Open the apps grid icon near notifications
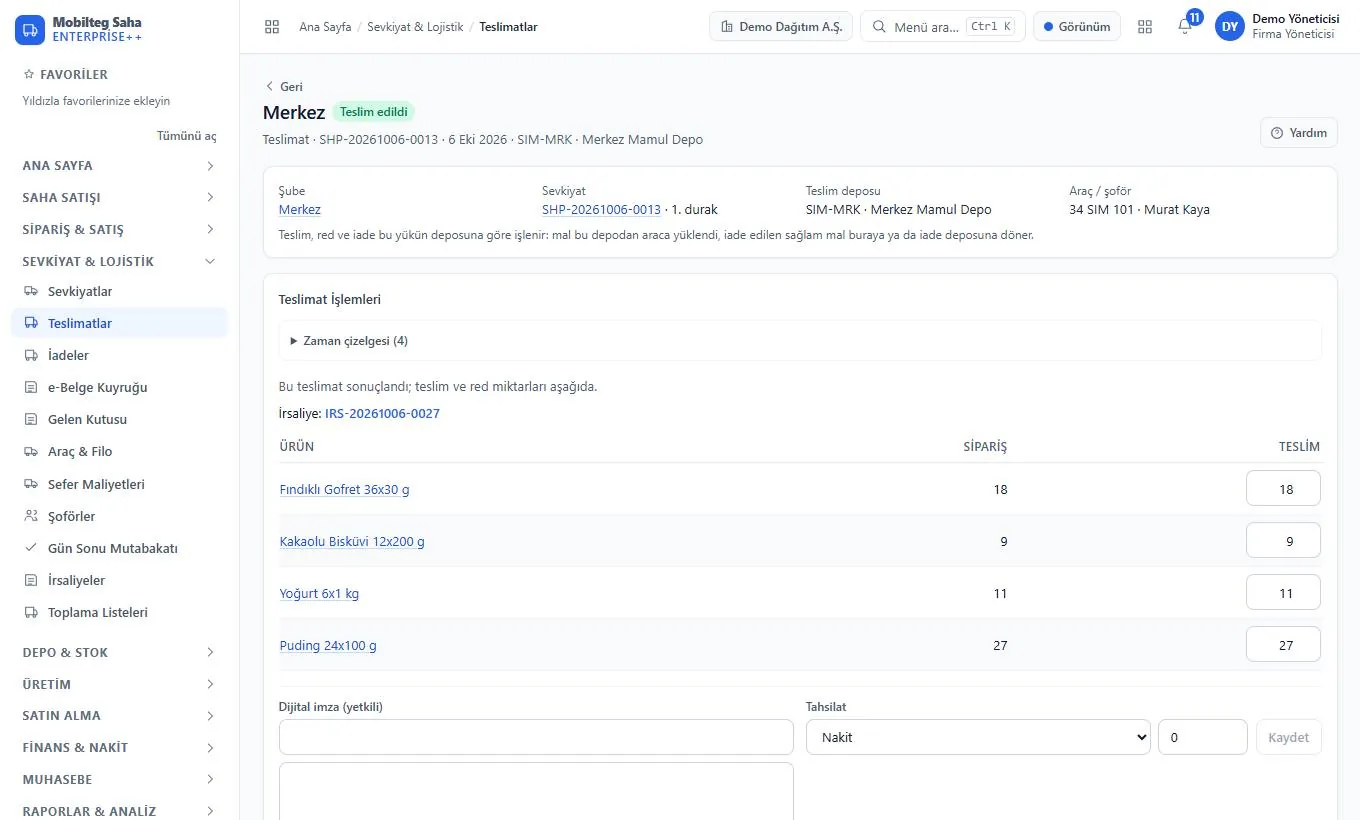This screenshot has width=1360, height=820. [x=1145, y=27]
